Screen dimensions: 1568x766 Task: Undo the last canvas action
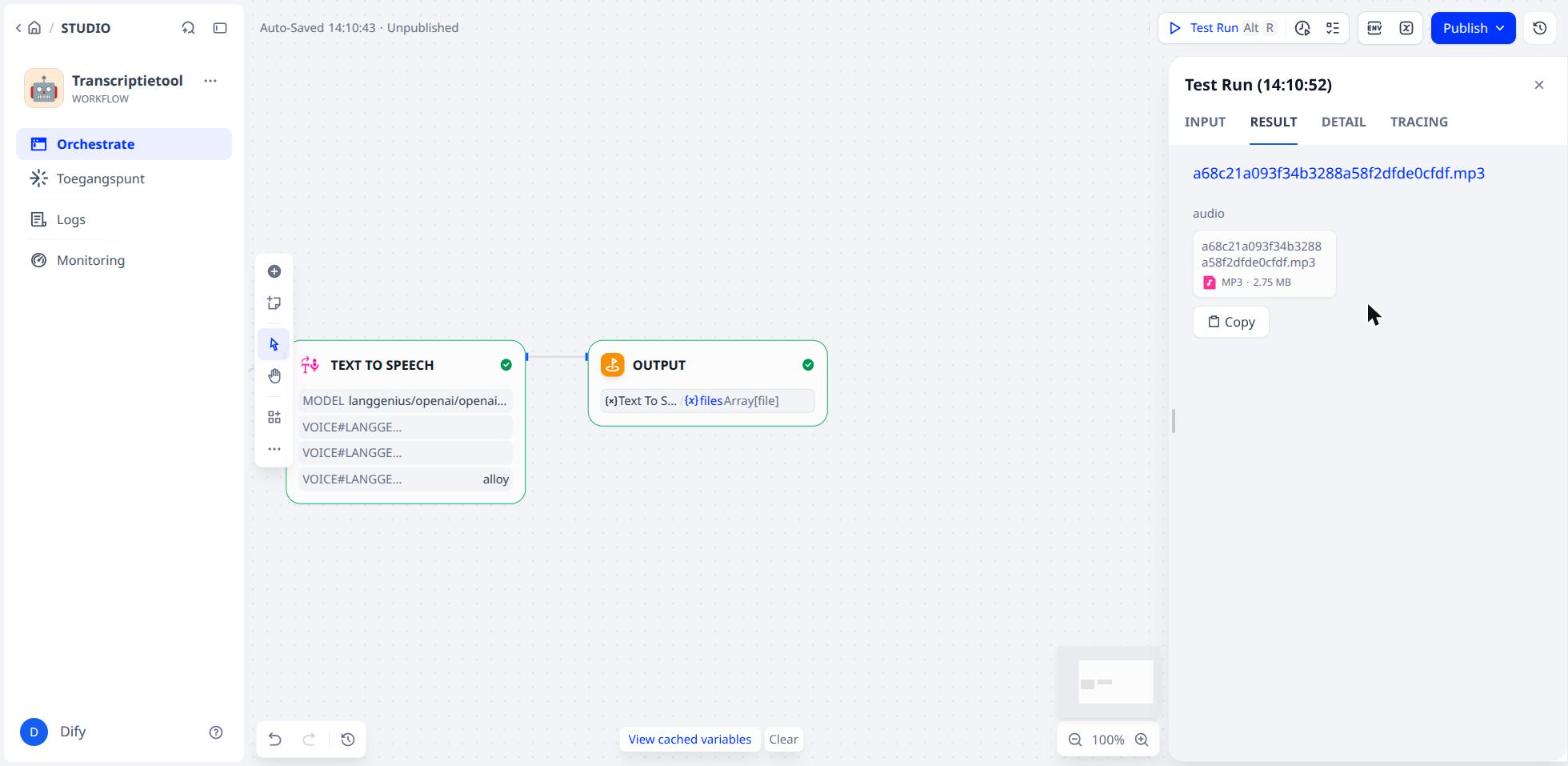275,740
